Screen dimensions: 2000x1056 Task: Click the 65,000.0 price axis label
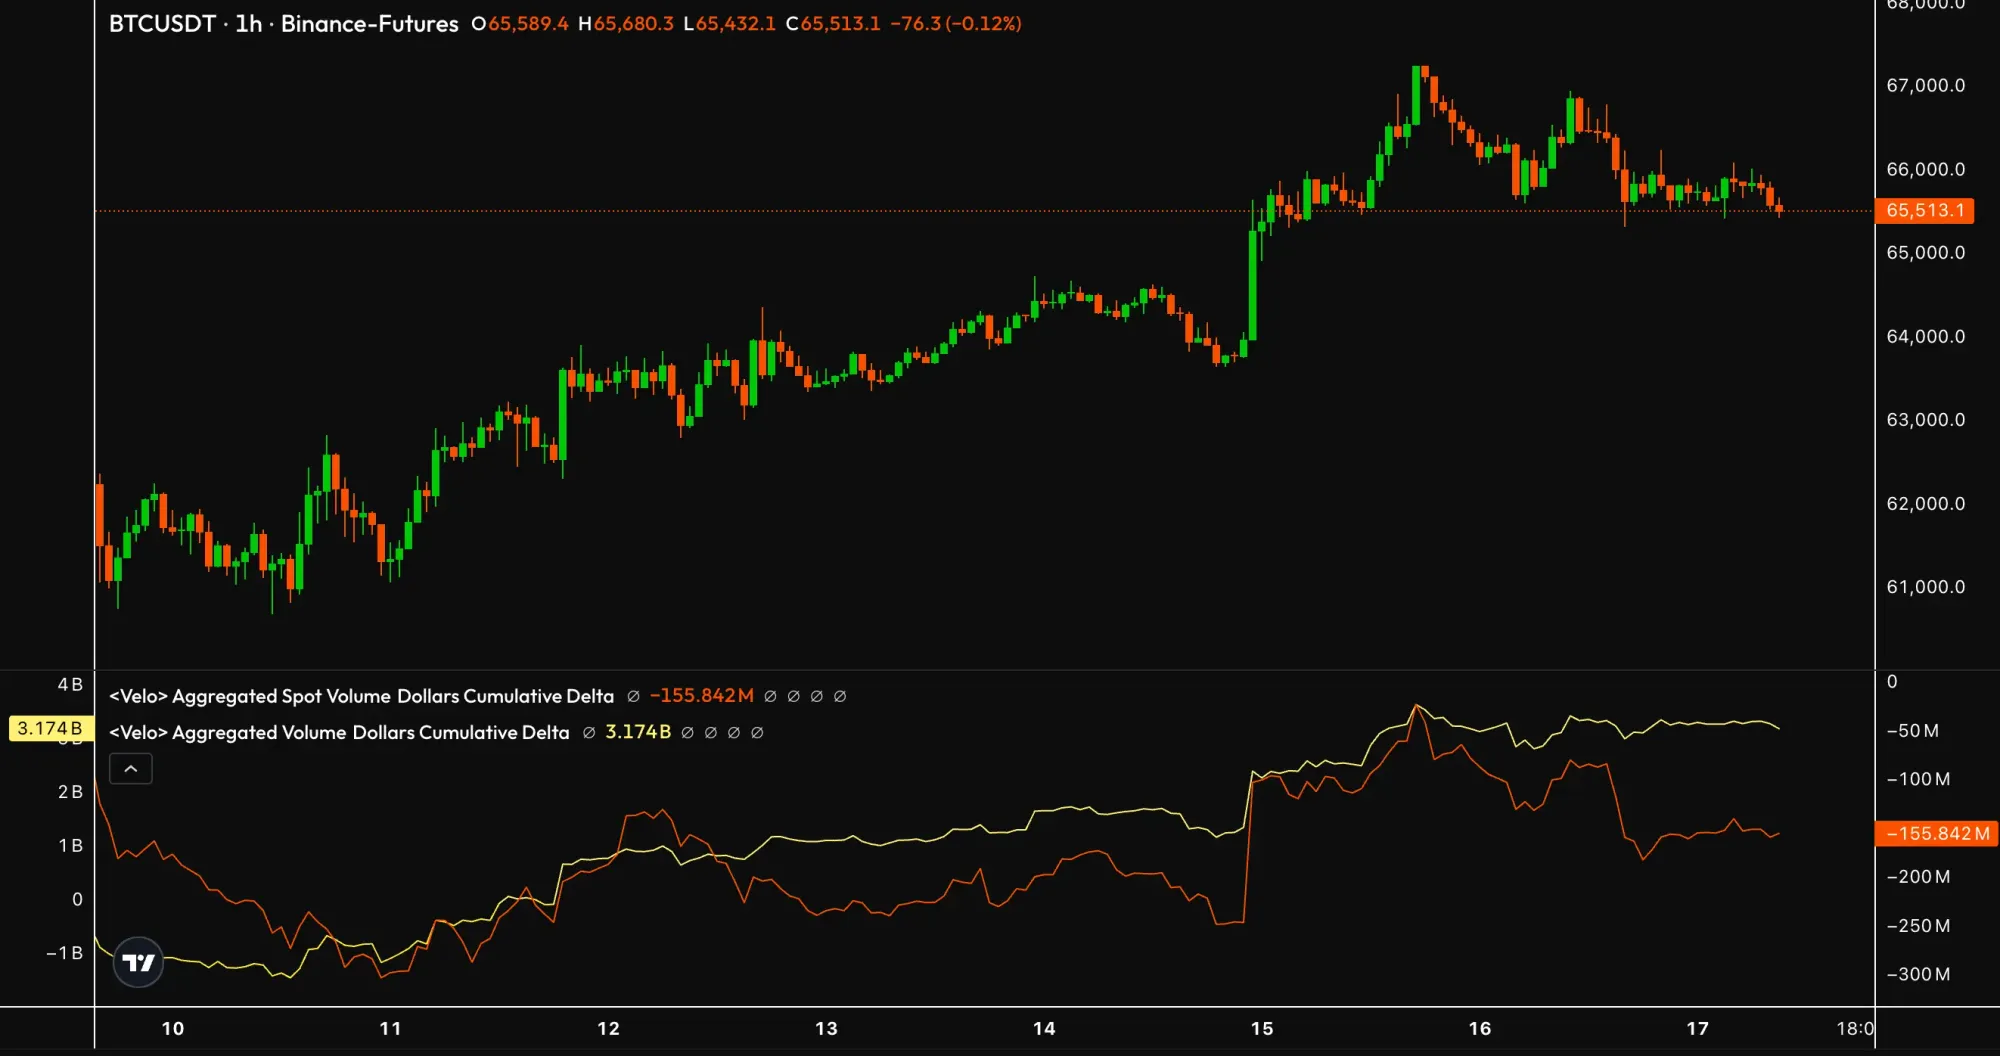click(x=1926, y=253)
